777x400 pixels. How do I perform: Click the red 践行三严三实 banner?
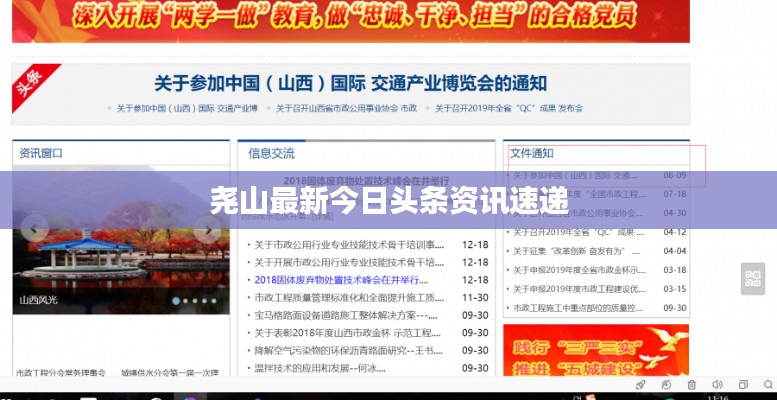596,350
